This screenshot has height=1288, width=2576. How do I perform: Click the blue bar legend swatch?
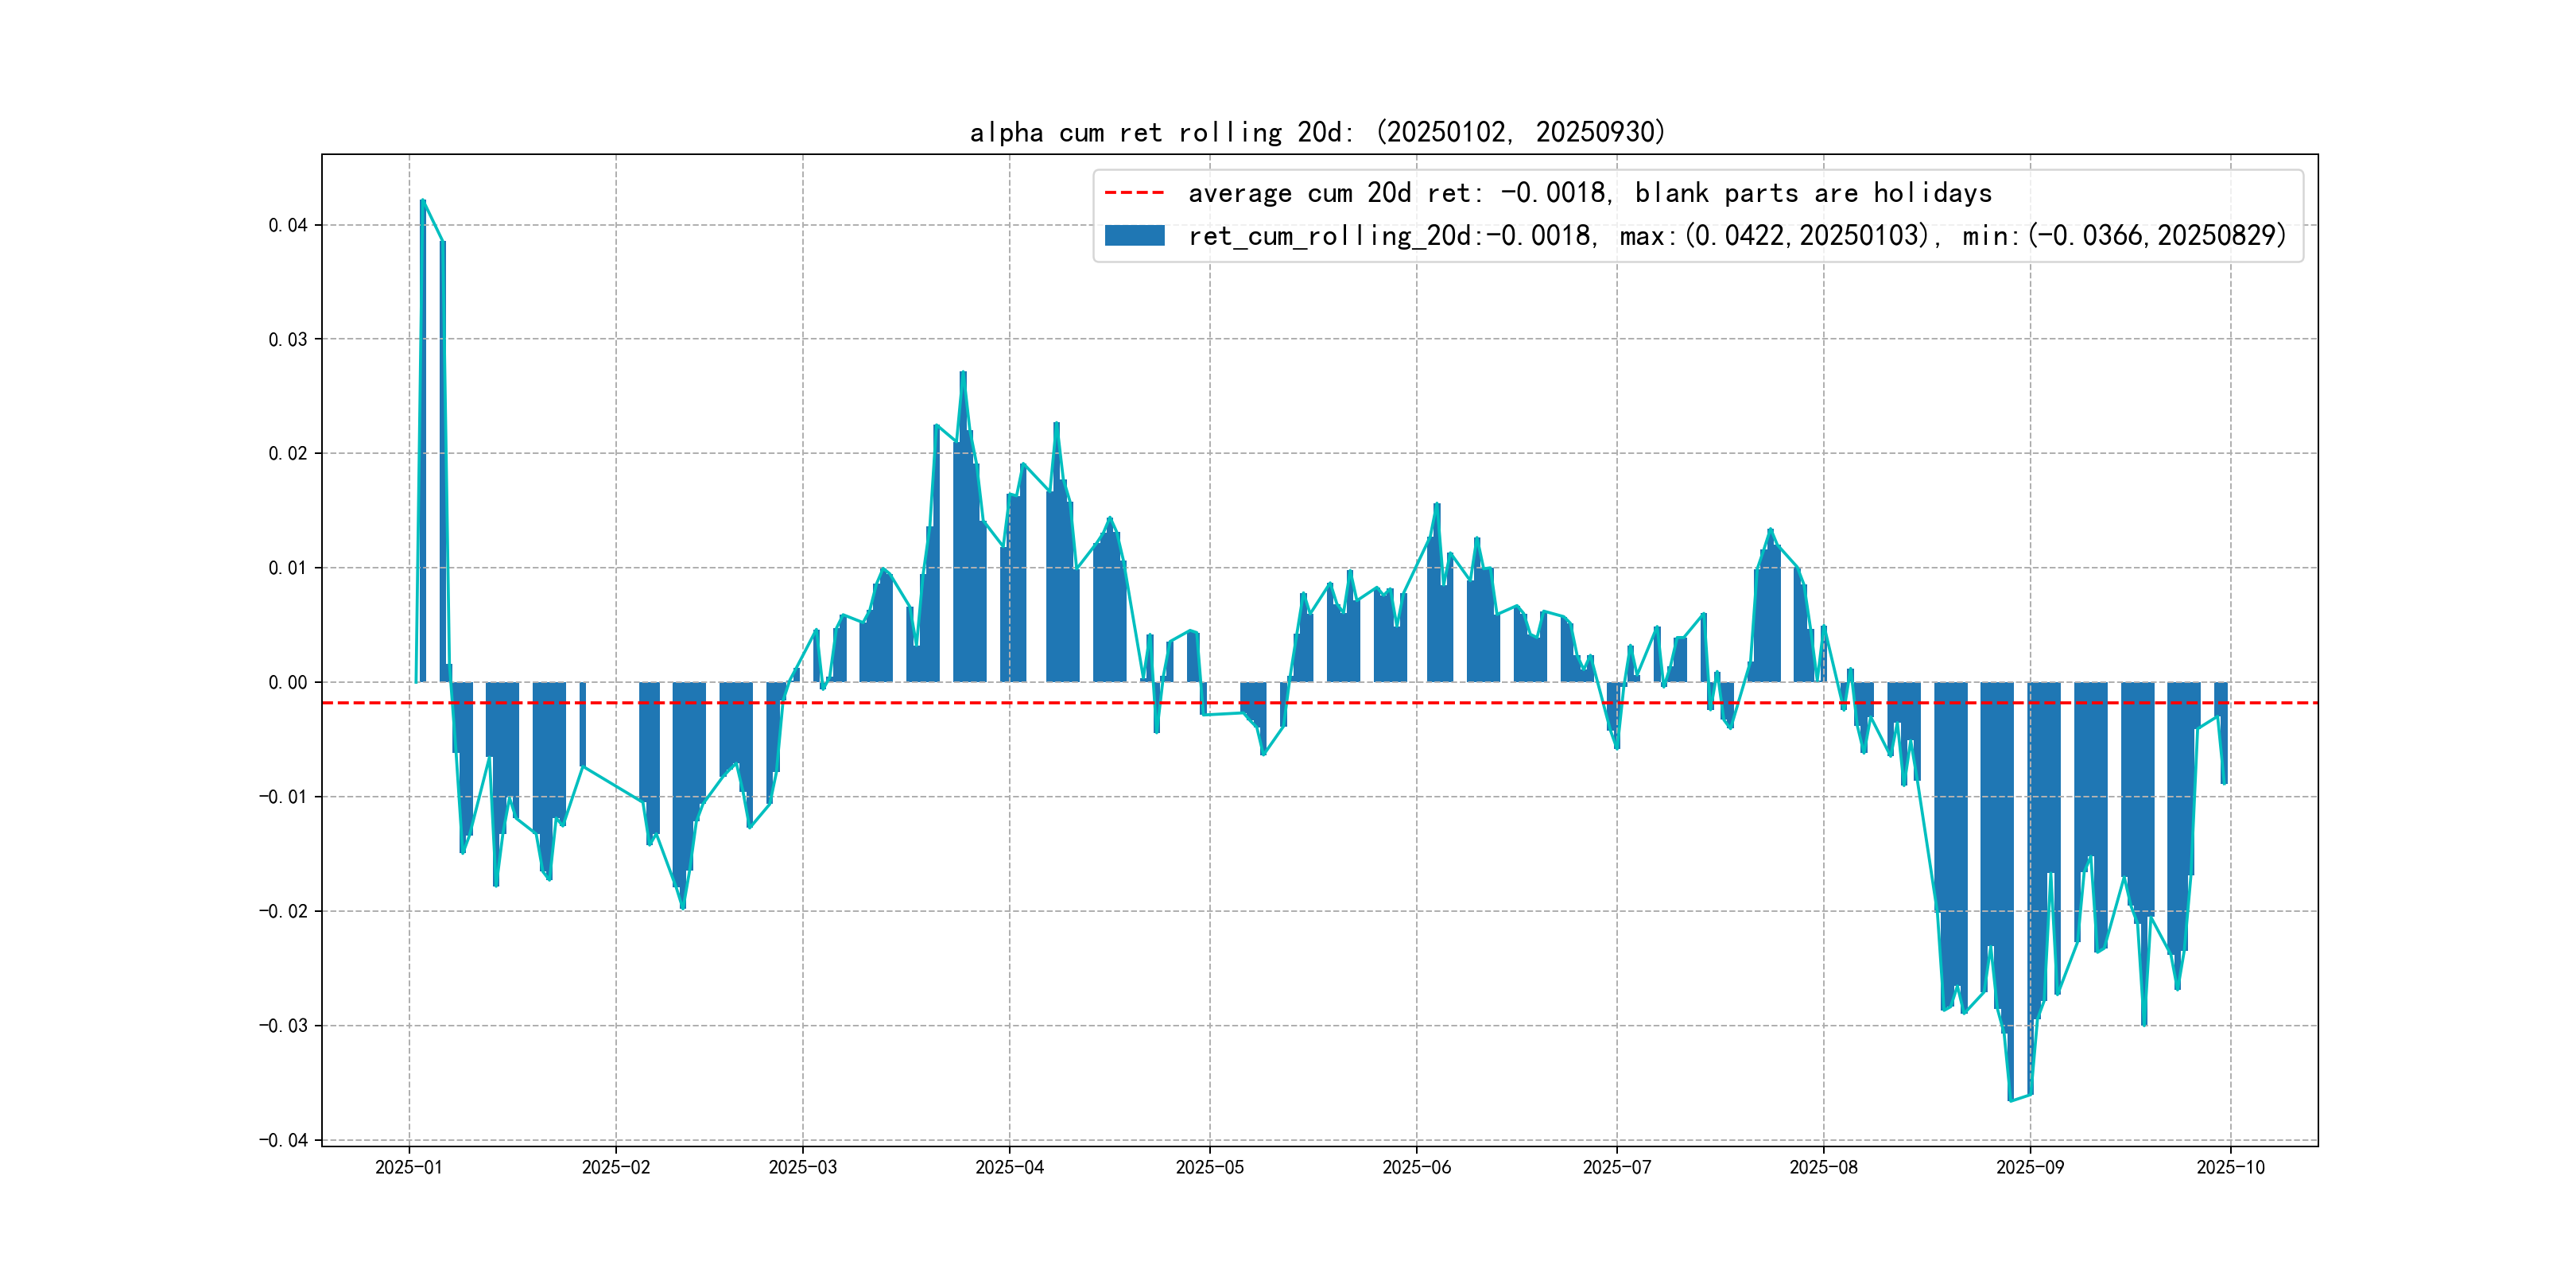pos(1134,236)
